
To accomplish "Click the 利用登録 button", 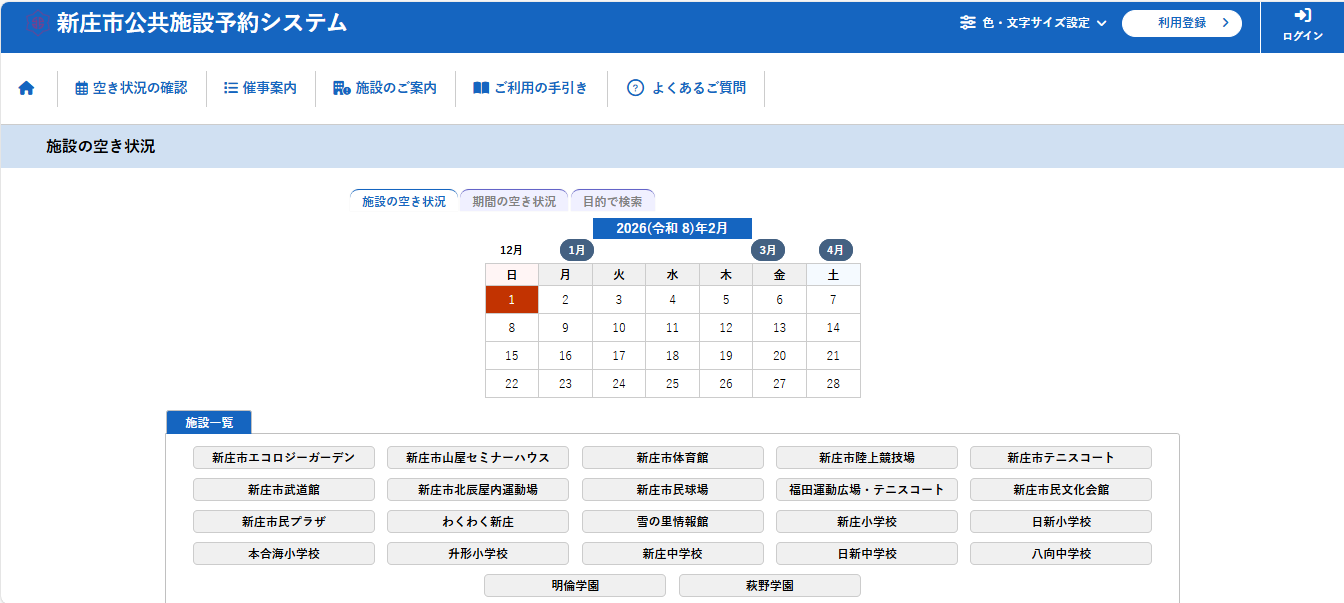I will [x=1181, y=23].
